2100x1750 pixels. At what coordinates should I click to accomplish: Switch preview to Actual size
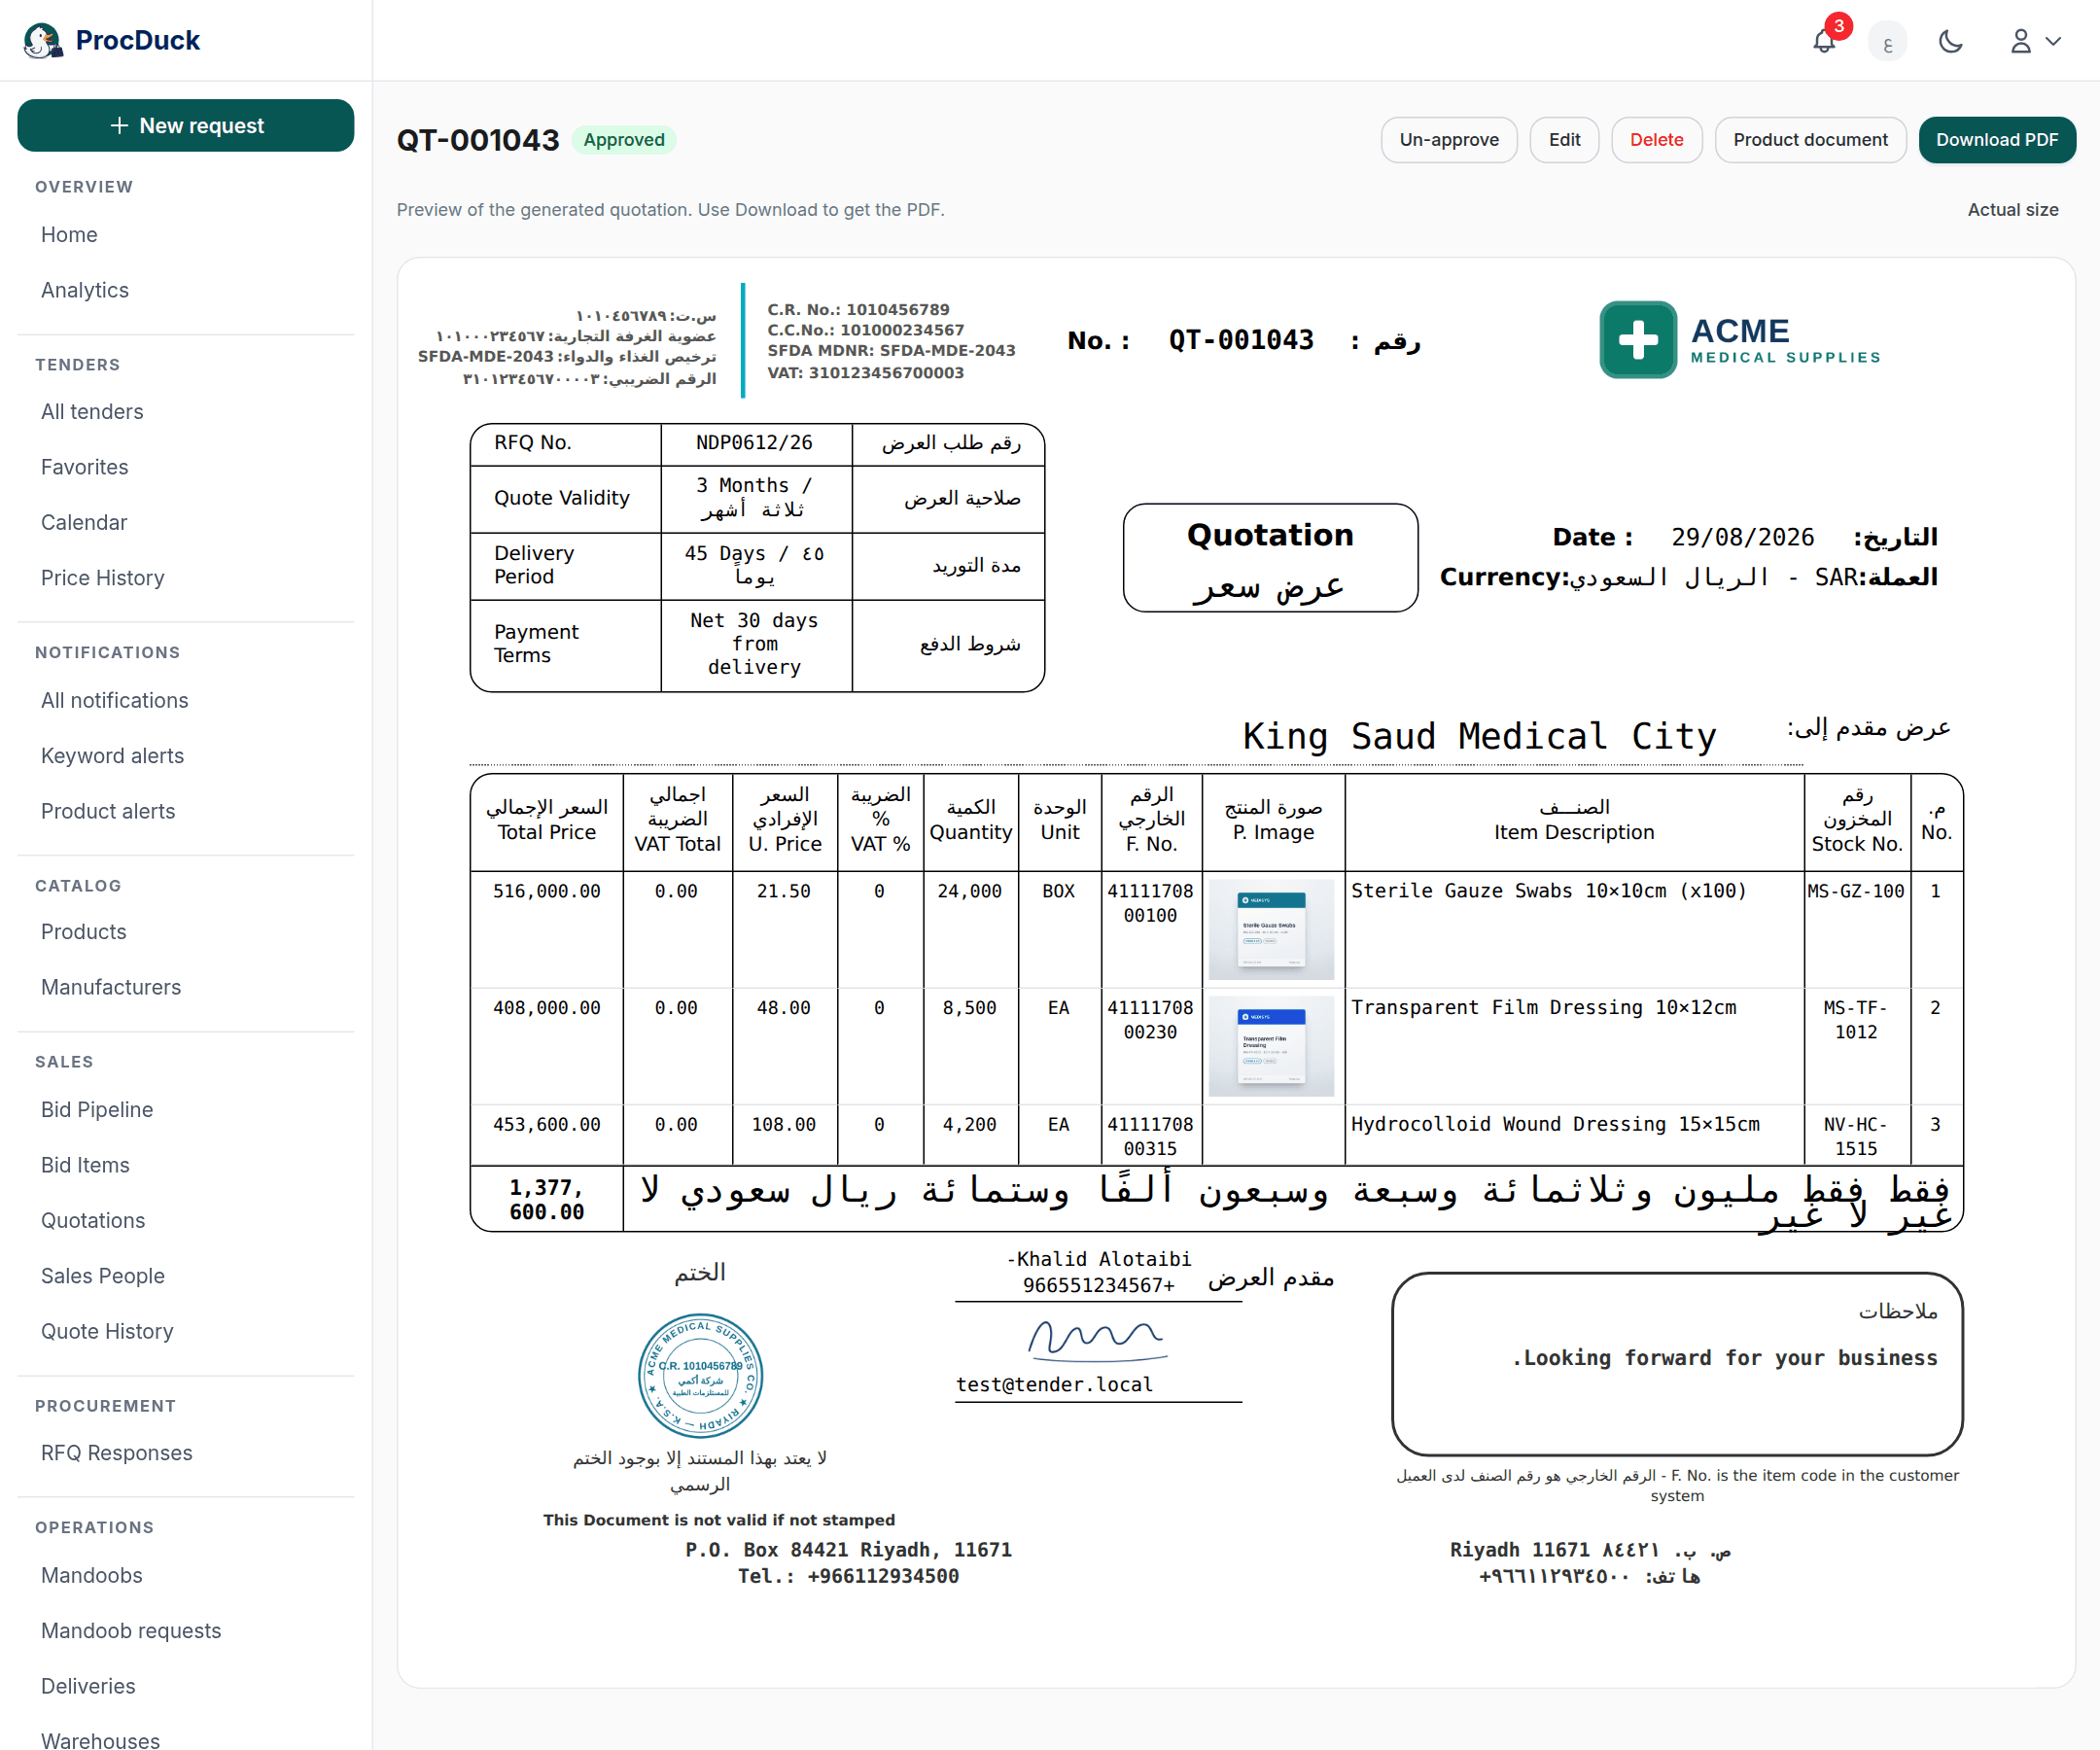(x=2012, y=210)
